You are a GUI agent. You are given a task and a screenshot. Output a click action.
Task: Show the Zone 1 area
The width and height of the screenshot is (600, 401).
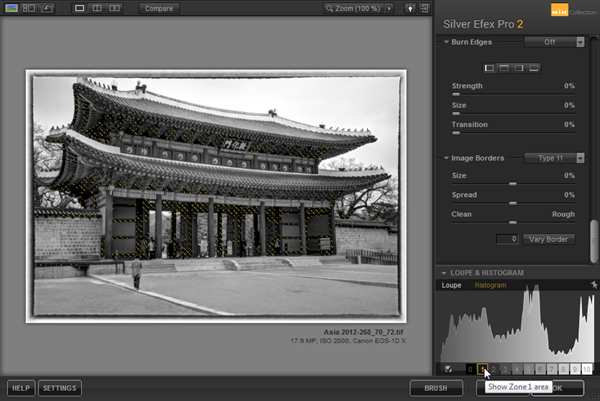coord(482,369)
